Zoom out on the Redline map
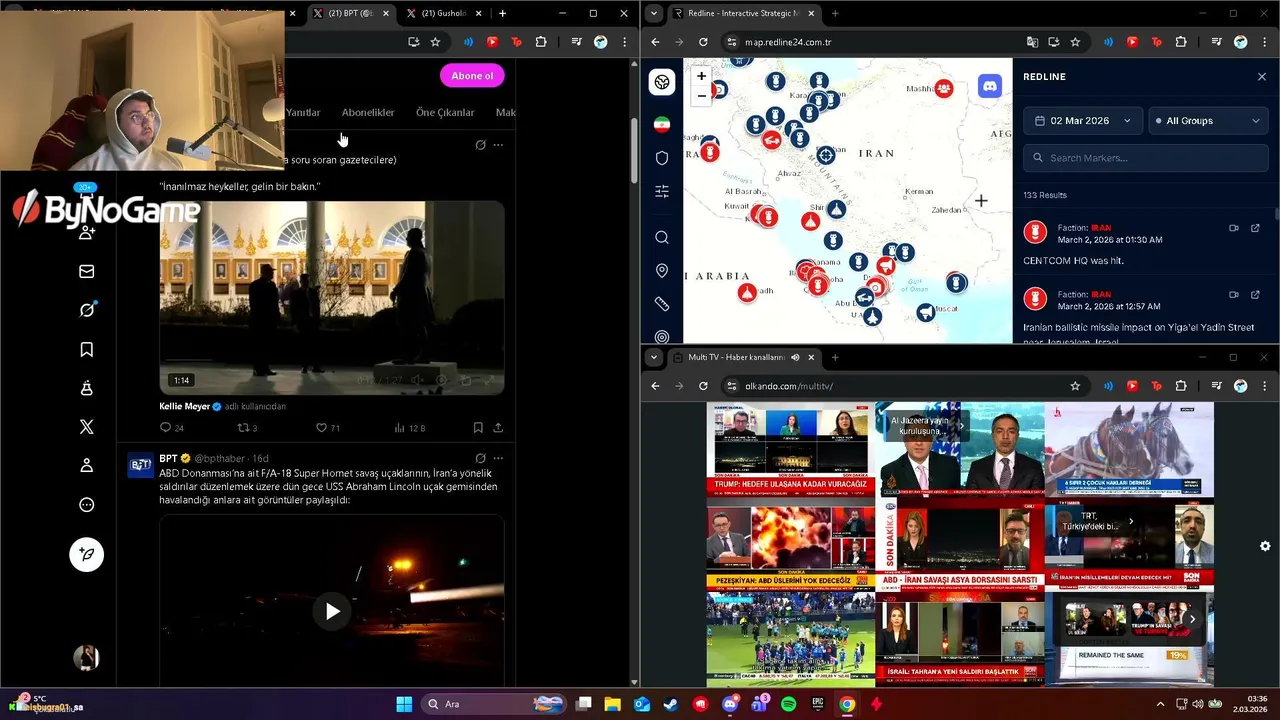 701,95
